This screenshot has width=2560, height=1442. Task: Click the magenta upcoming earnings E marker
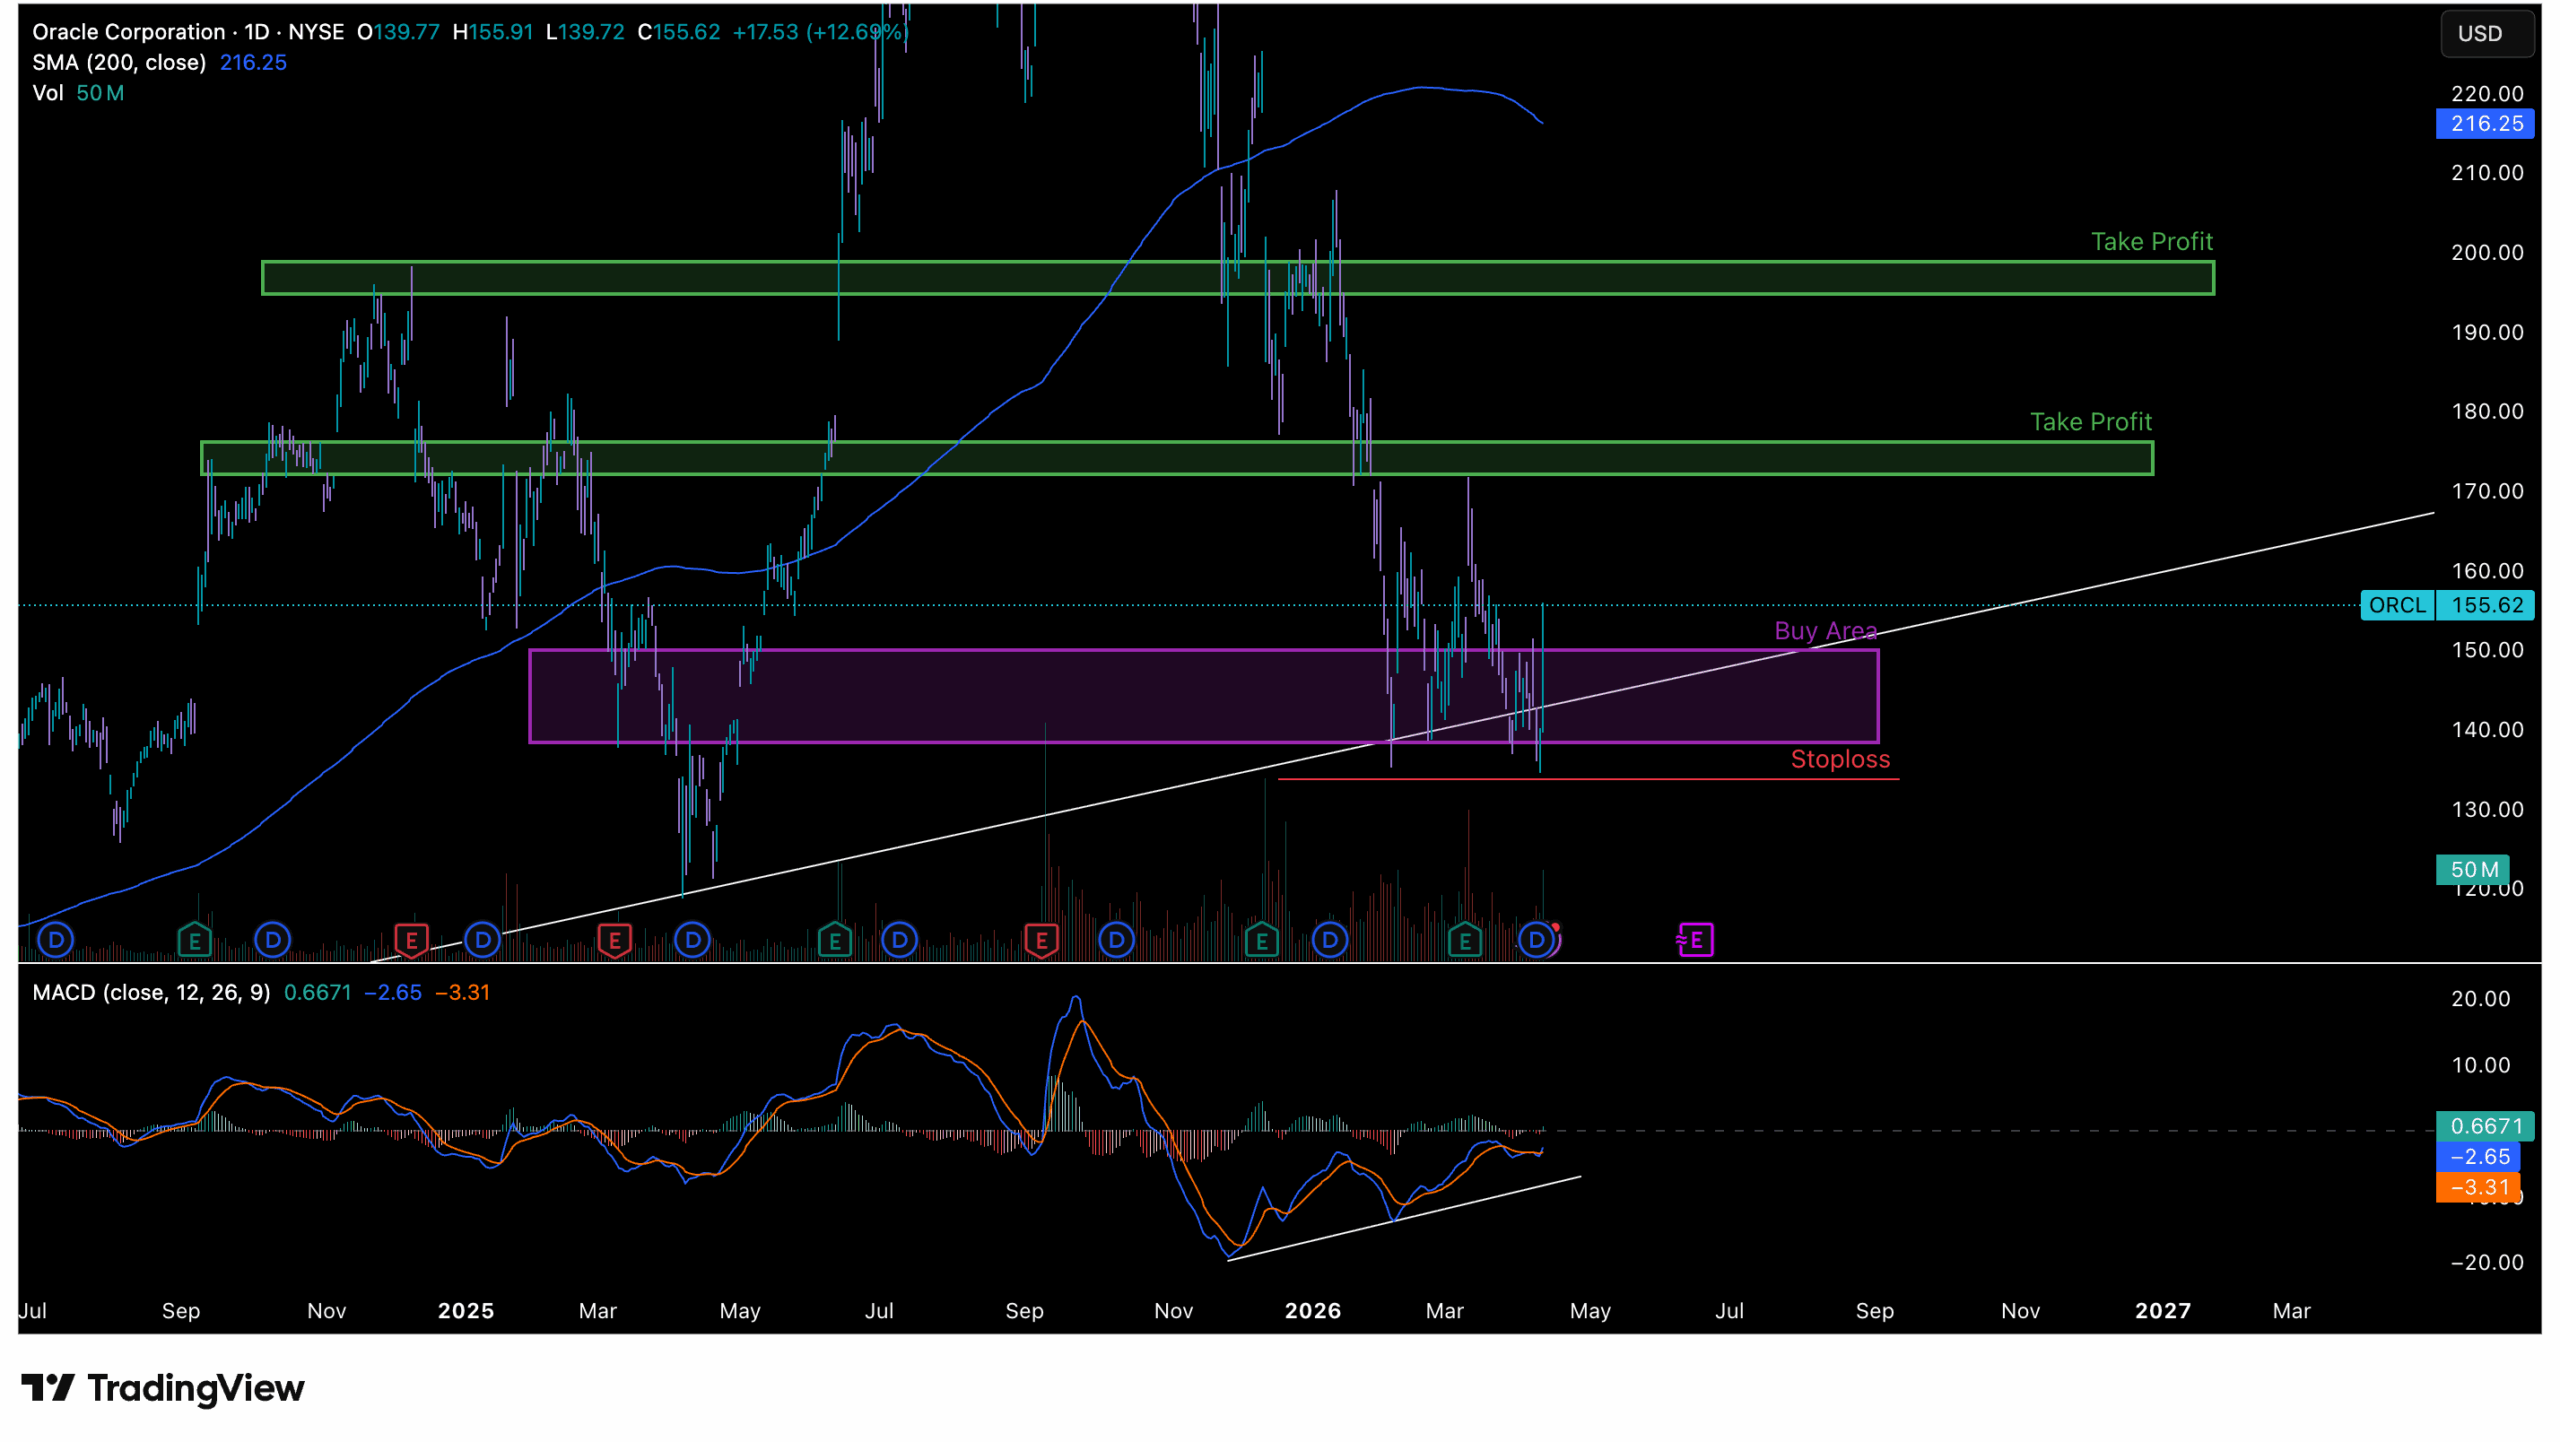point(1696,939)
